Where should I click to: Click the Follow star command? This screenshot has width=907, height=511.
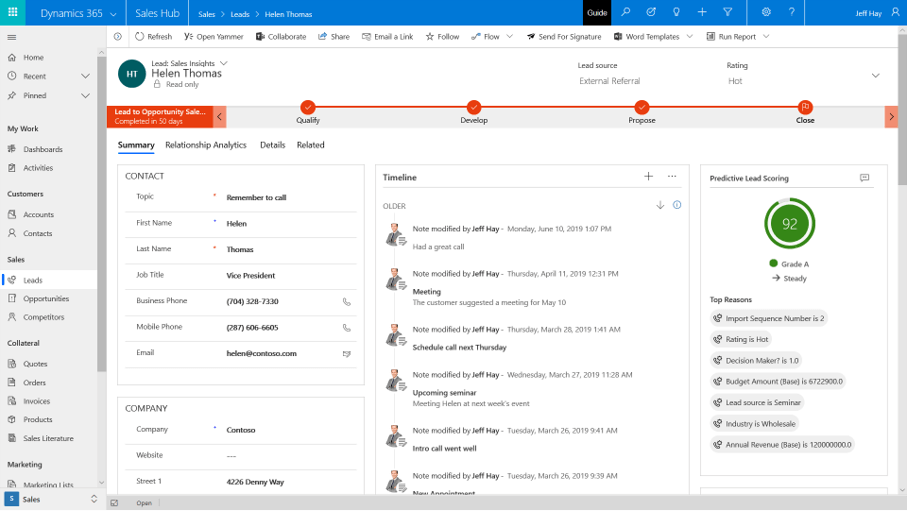pos(443,36)
